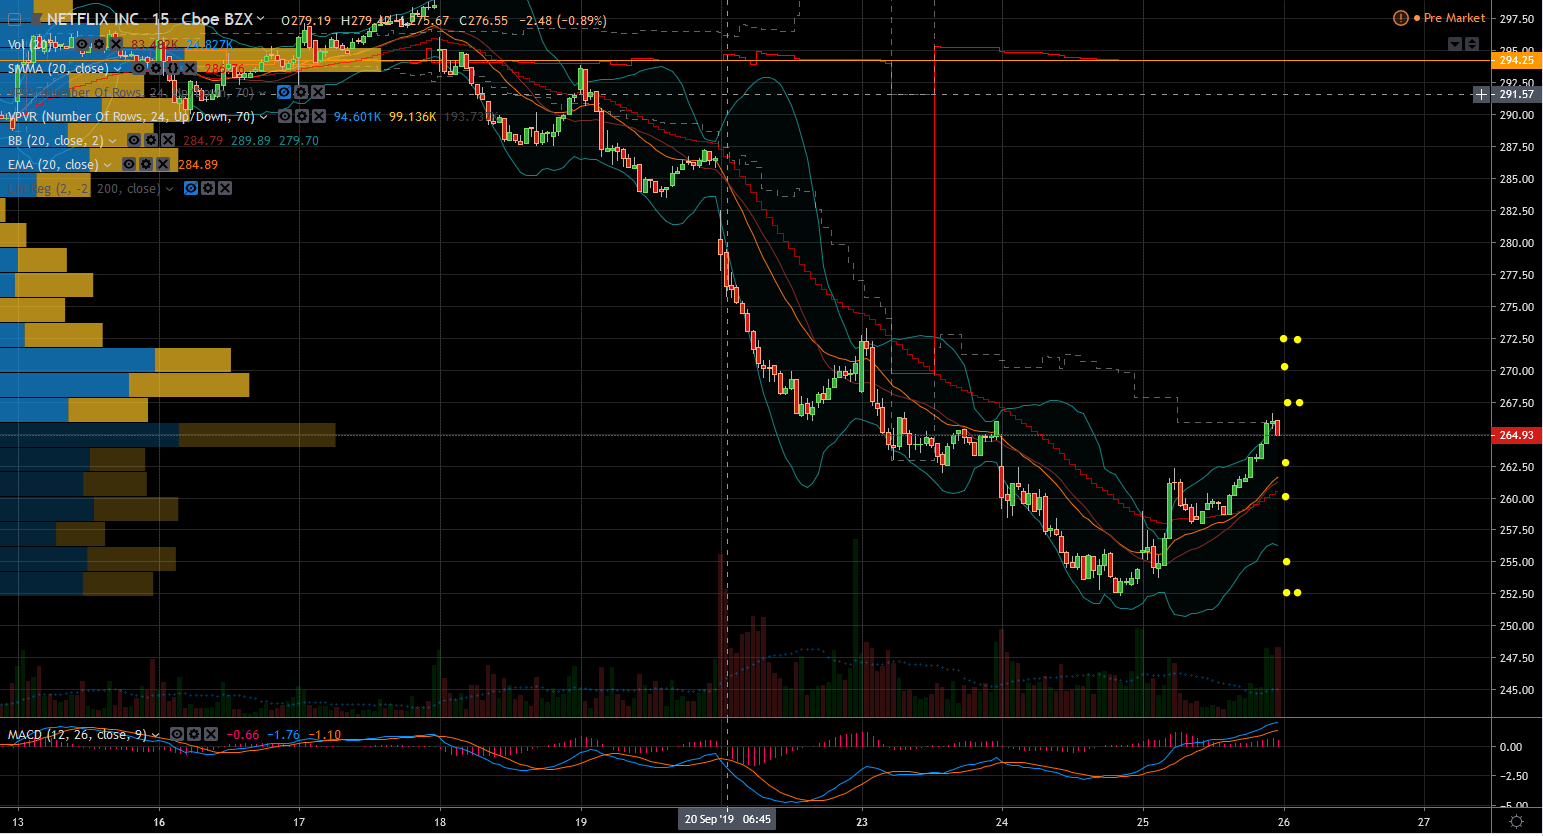1543x836 pixels.
Task: Remove the Vol (20) indicator
Action: point(115,44)
